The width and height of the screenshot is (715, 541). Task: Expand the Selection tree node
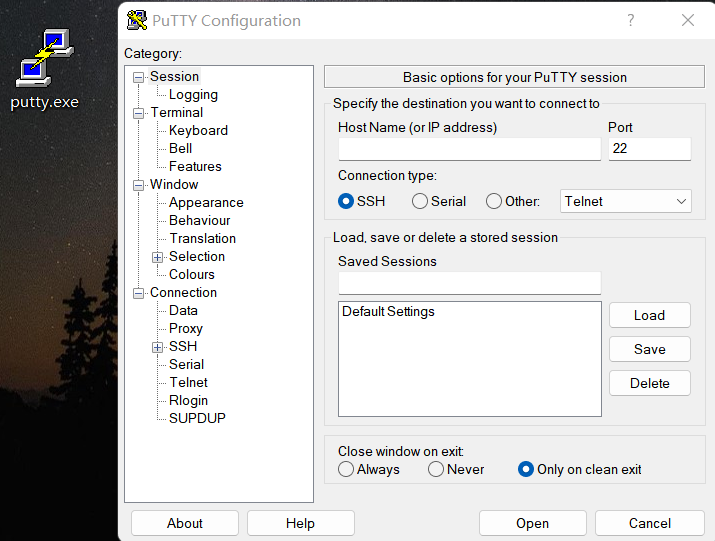(157, 257)
